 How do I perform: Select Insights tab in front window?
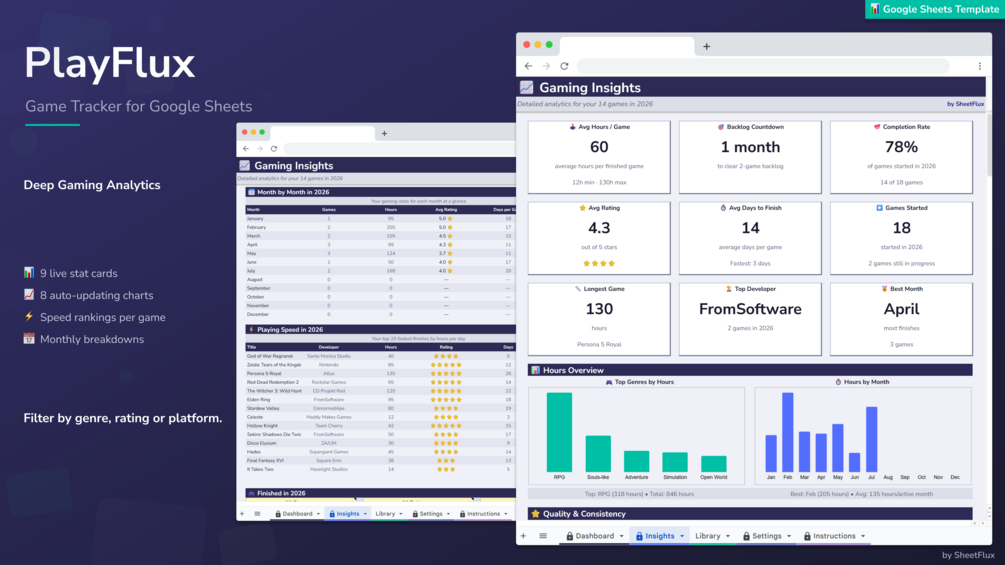[x=660, y=536]
